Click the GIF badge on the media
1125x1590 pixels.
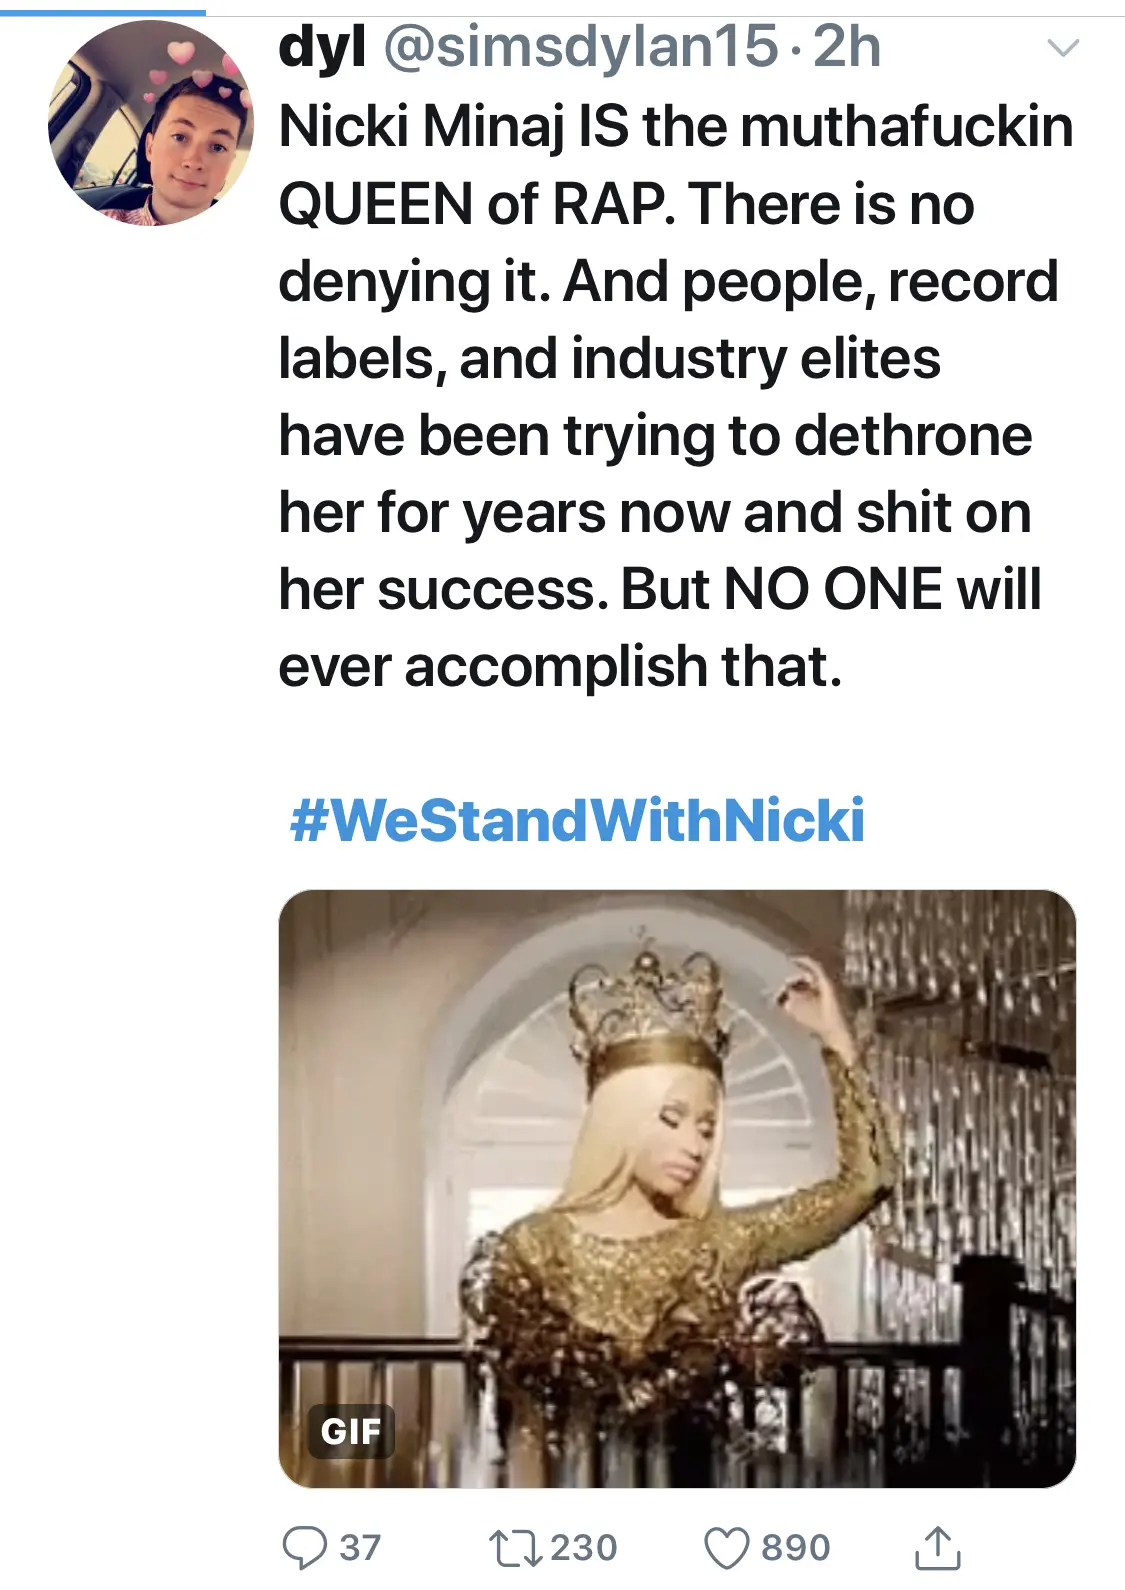click(x=351, y=1431)
